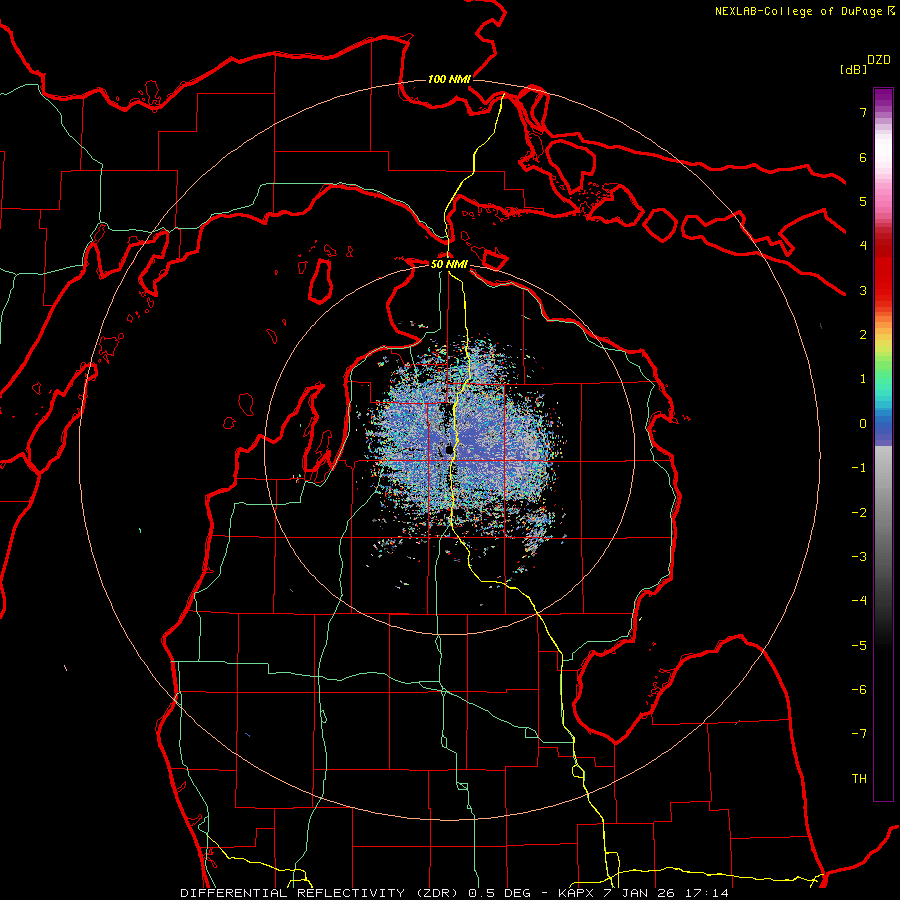Click the 4 value on color scale

[863, 246]
